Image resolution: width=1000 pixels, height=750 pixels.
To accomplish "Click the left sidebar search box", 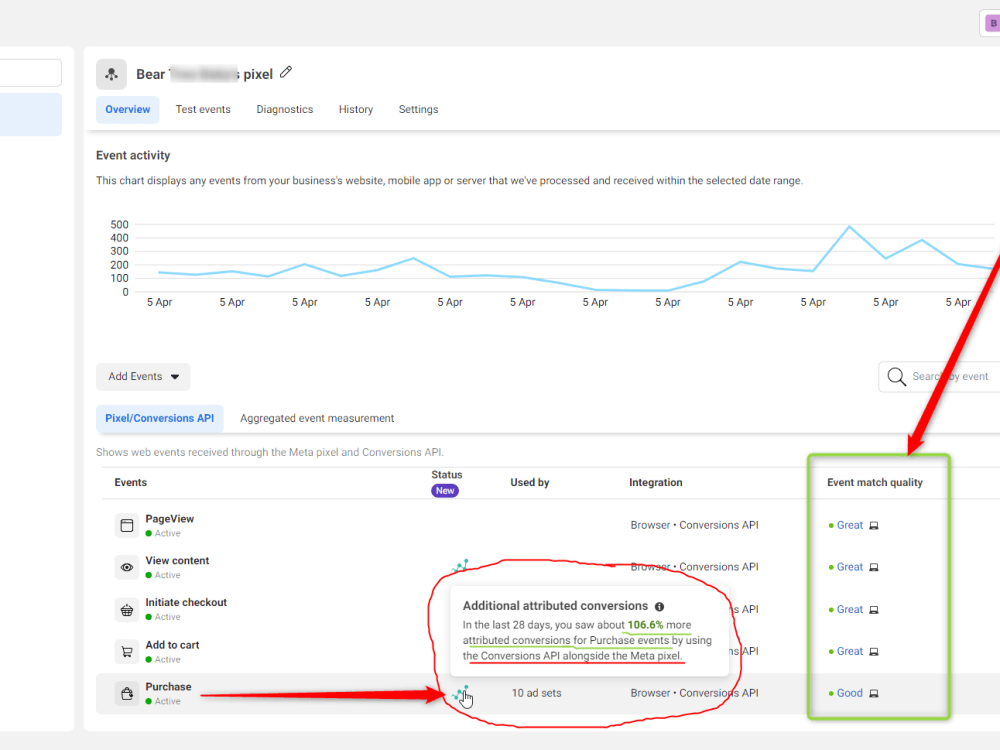I will pyautogui.click(x=31, y=73).
